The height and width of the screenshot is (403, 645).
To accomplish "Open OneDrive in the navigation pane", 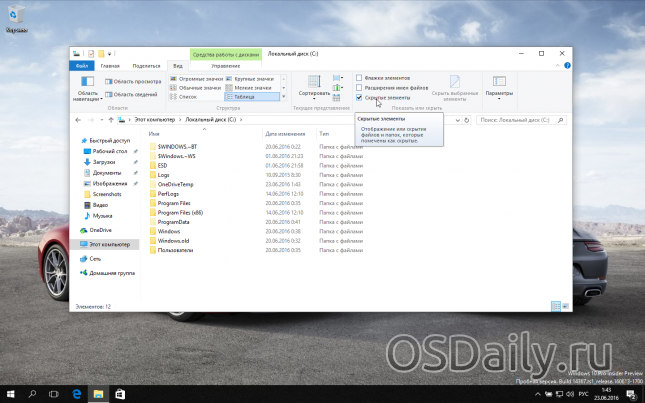I will (101, 230).
